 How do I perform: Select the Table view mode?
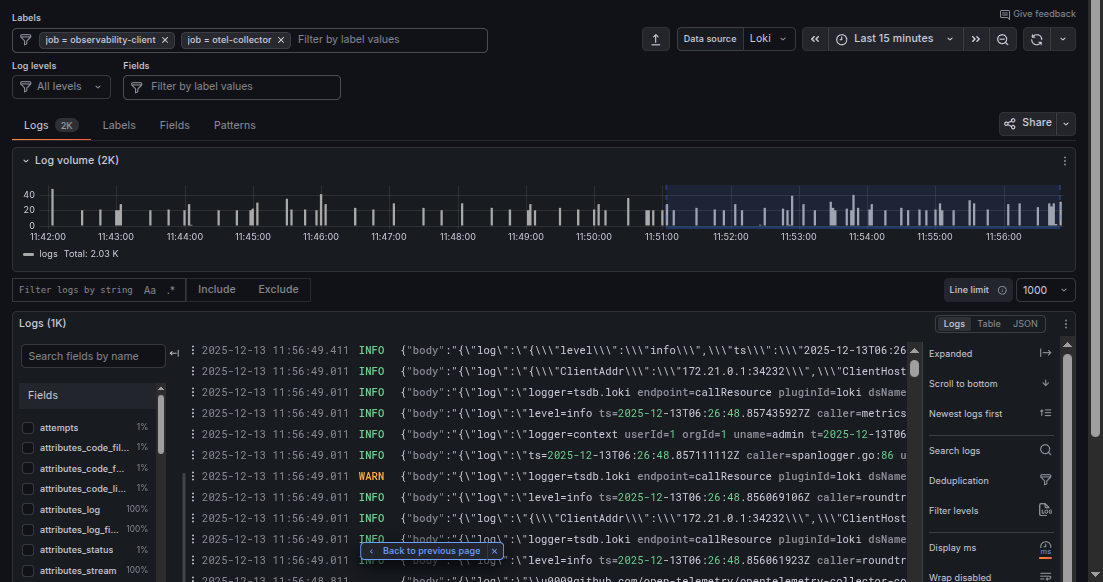pyautogui.click(x=989, y=324)
